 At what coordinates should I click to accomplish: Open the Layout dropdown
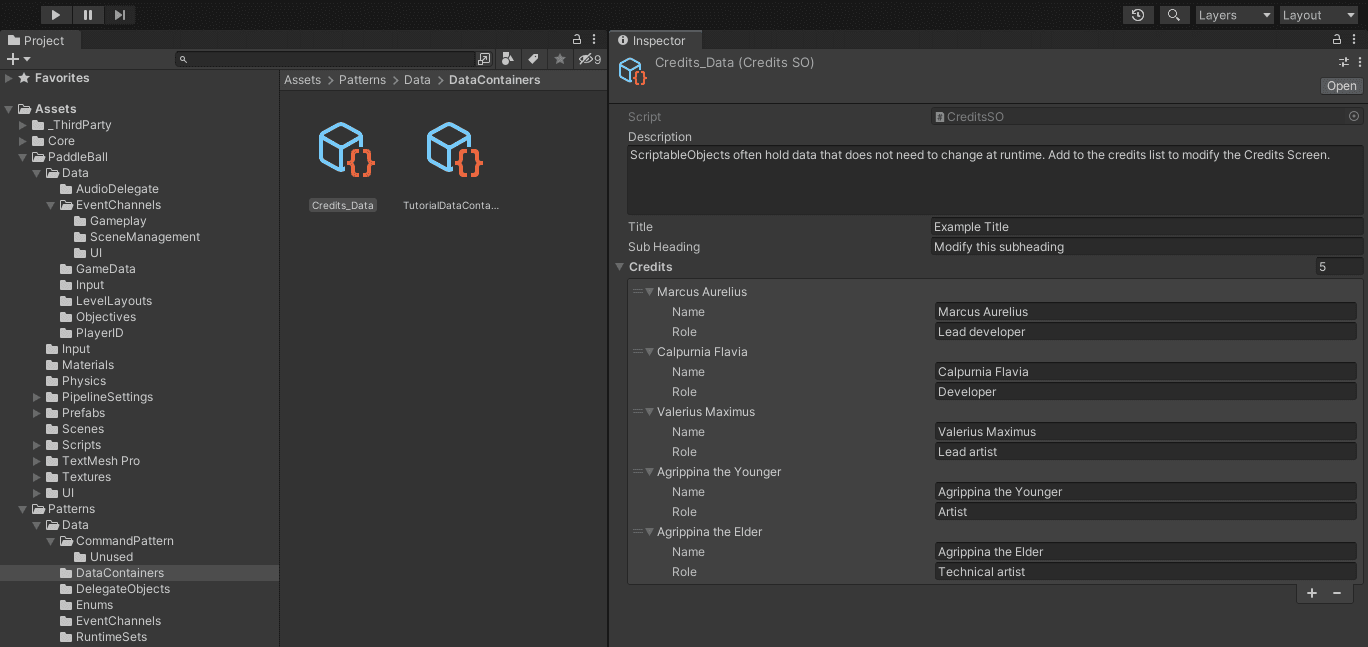(x=1317, y=15)
